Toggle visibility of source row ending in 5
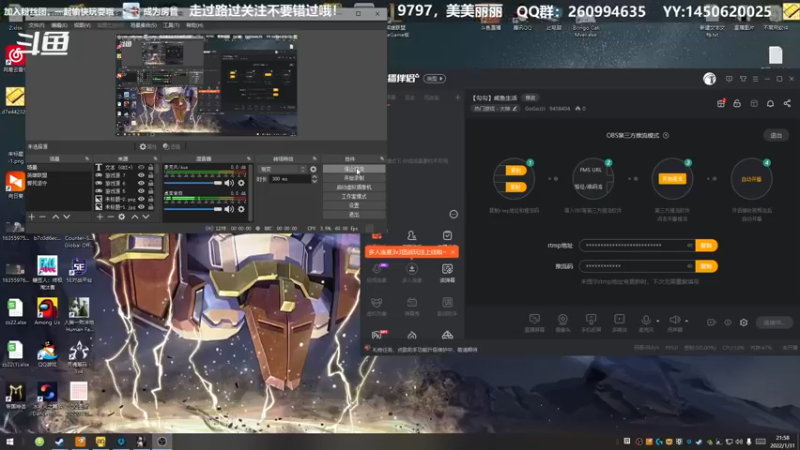This screenshot has height=450, width=800. point(141,191)
